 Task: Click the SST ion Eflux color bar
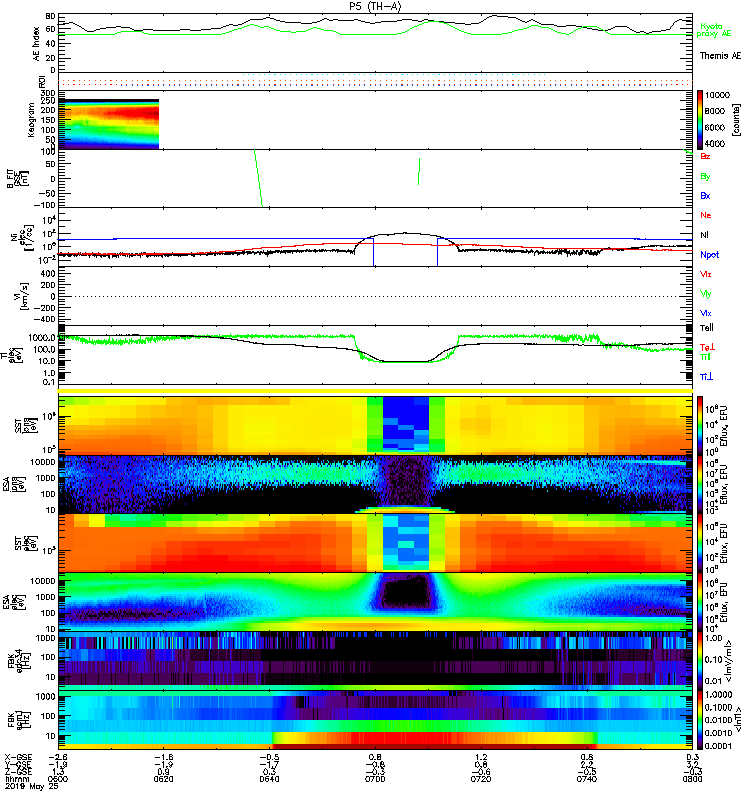(x=700, y=425)
